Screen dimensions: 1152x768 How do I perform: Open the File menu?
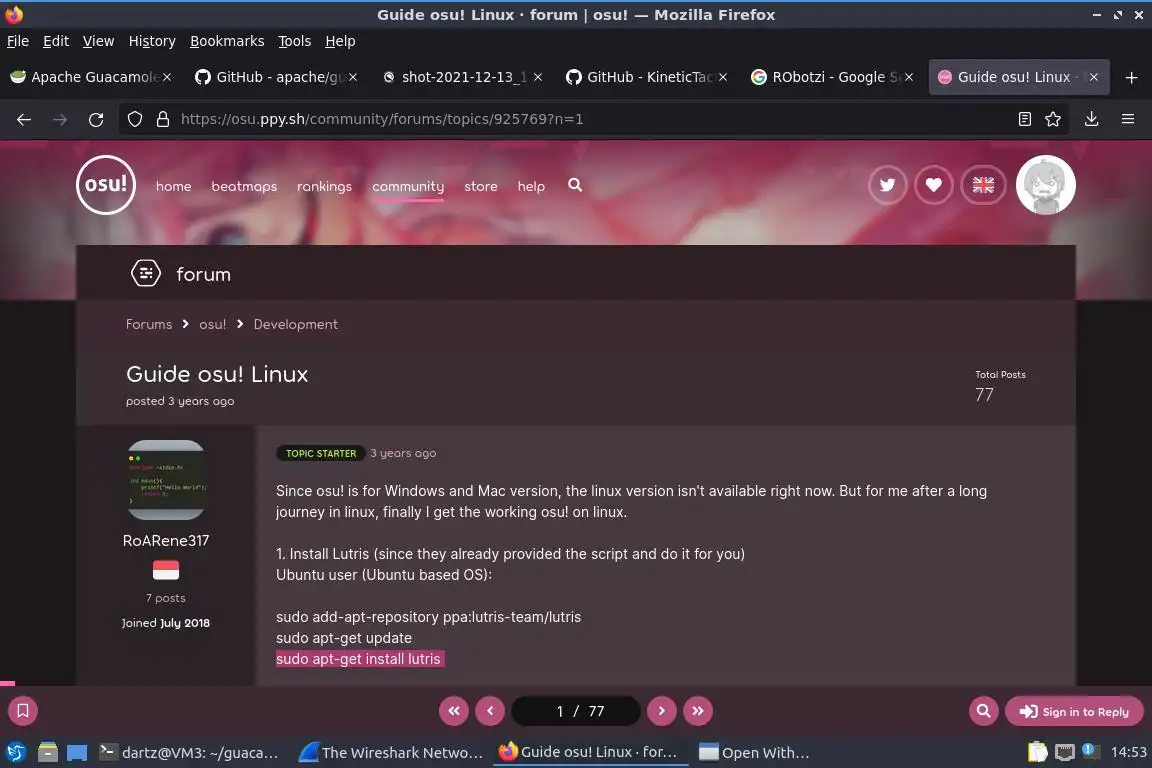click(18, 41)
